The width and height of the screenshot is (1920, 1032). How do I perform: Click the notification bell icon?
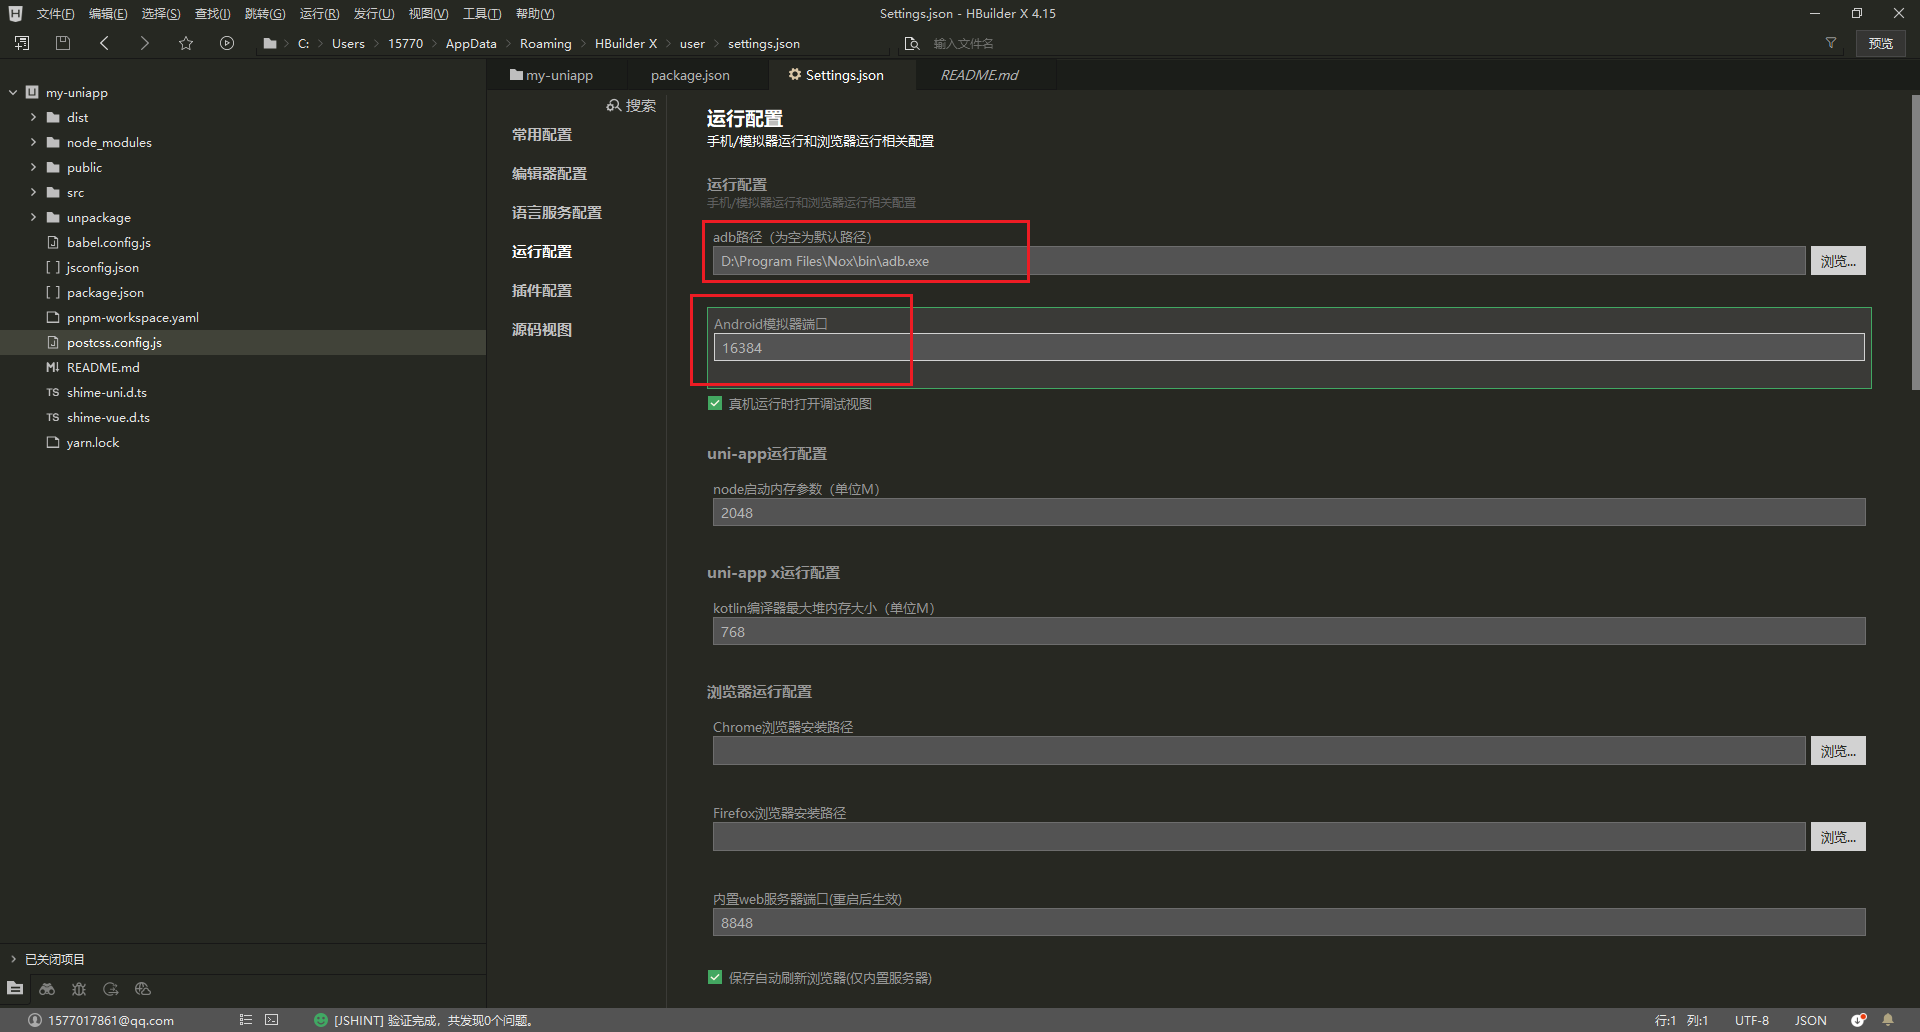1888,1020
